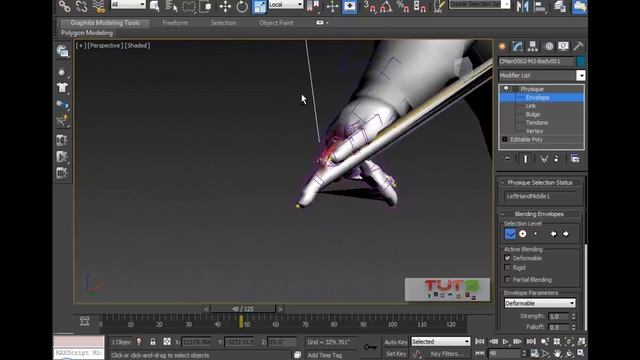Click the Set Key button

coord(396,354)
